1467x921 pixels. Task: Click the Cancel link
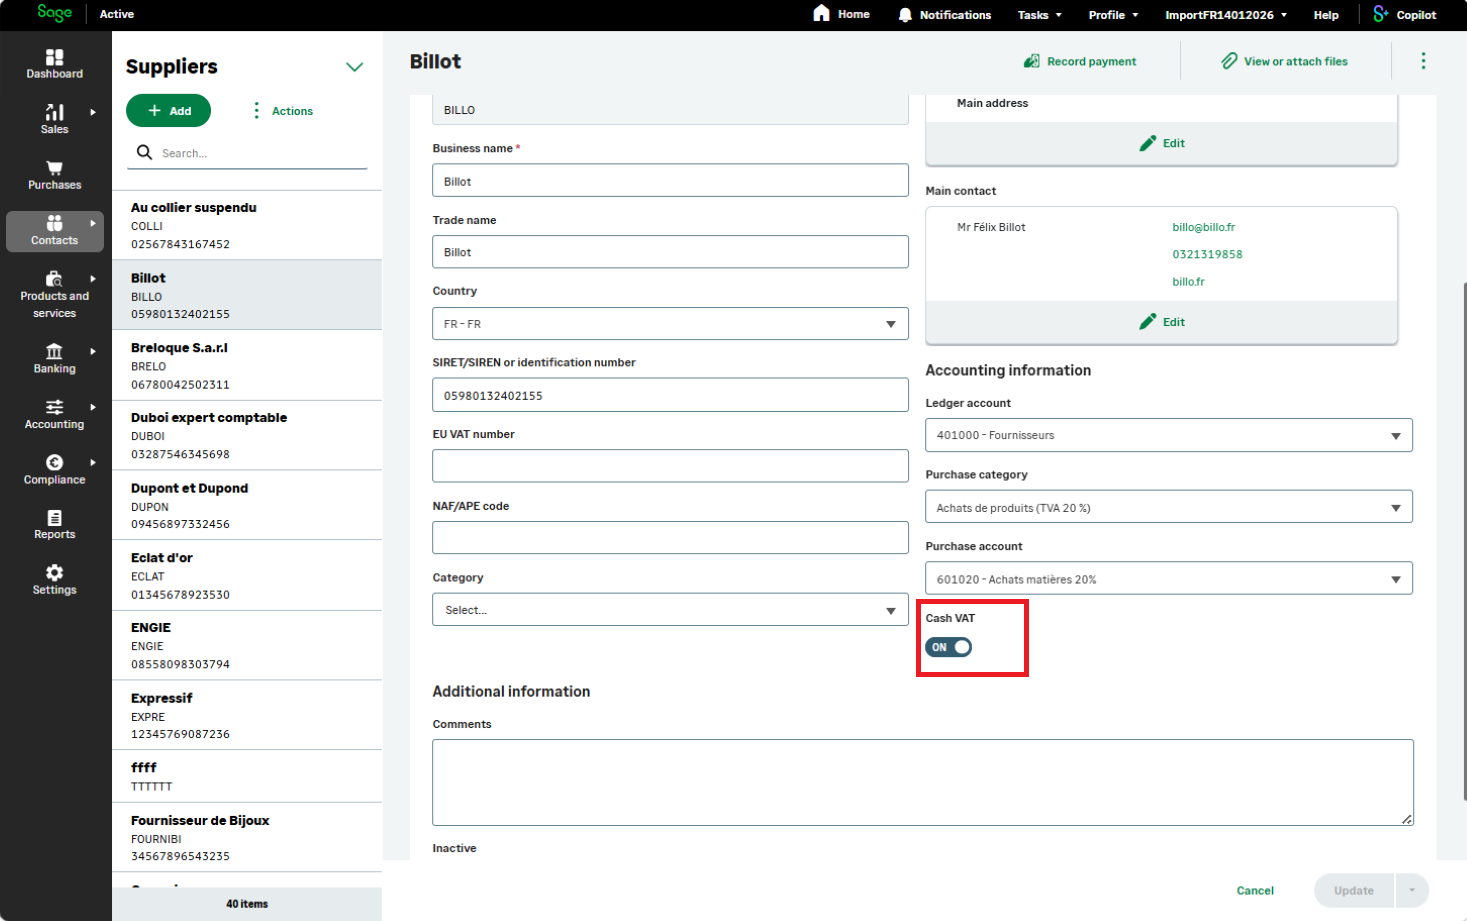[x=1255, y=891]
